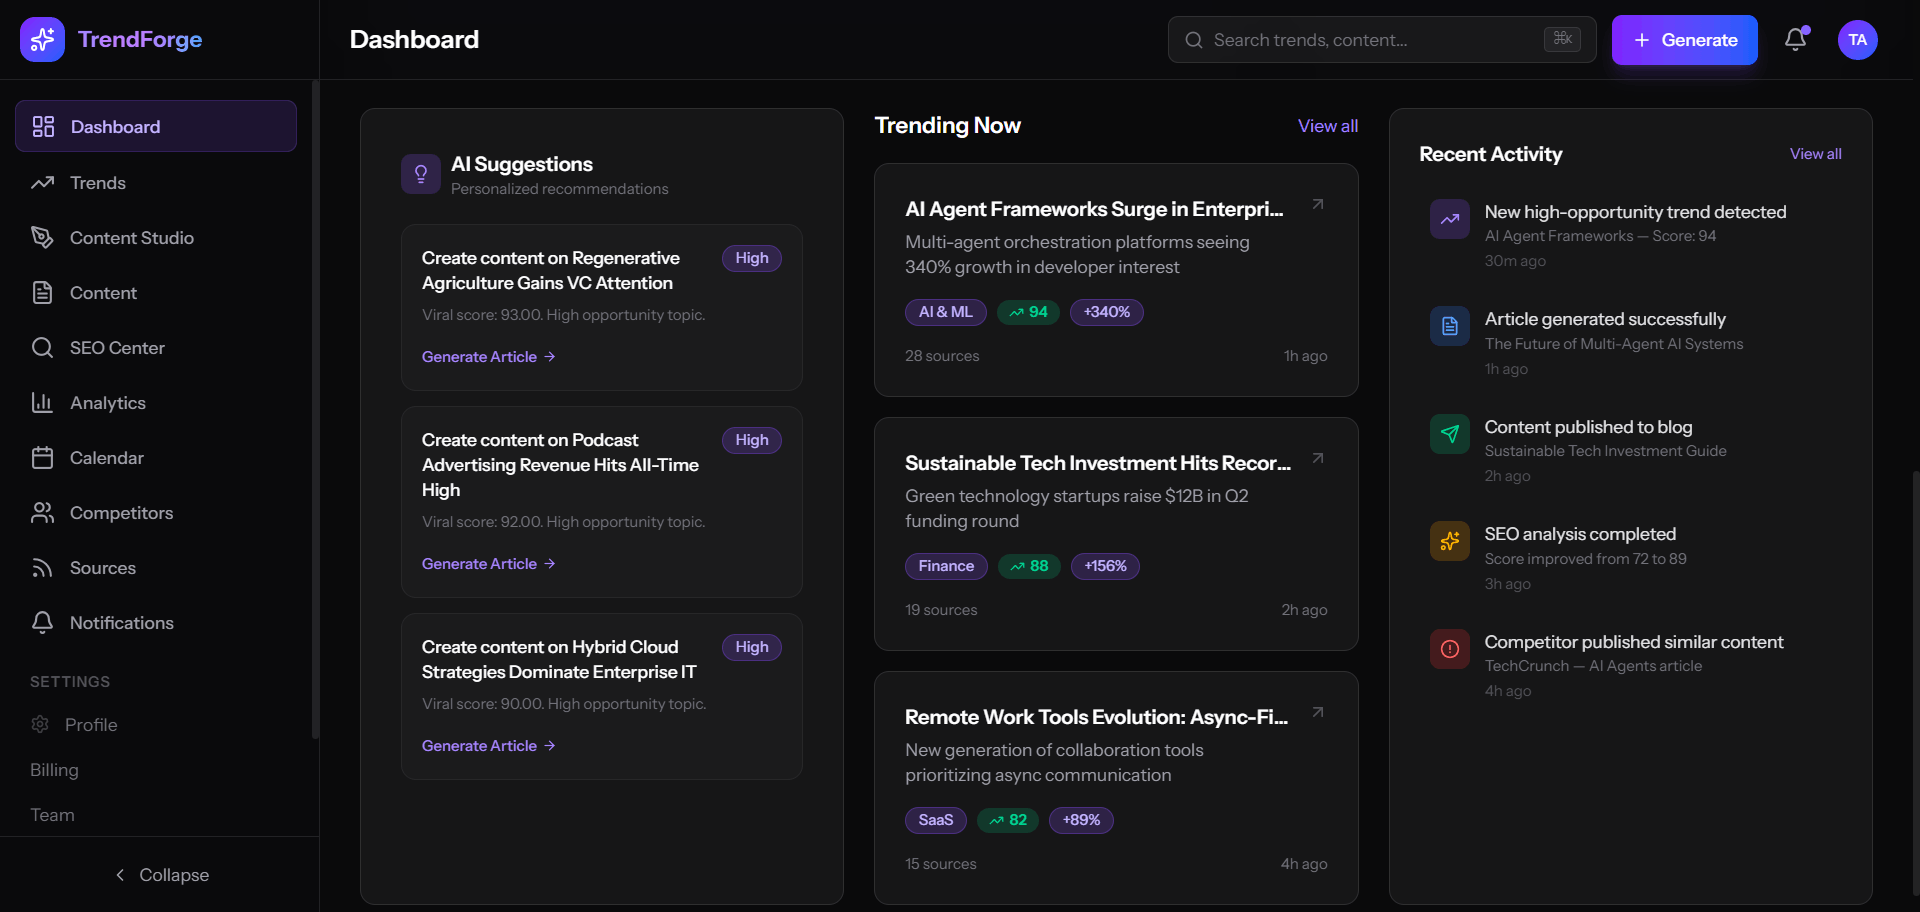Click the Content Studio pen icon
The image size is (1920, 912).
coord(42,237)
